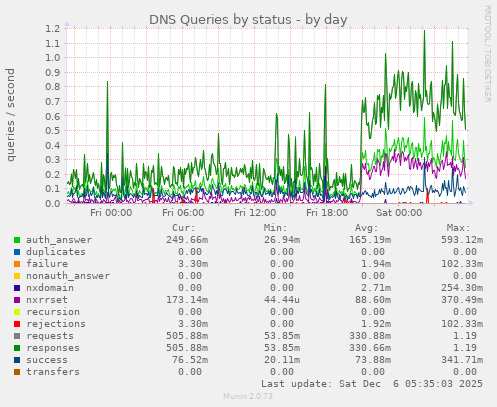The width and height of the screenshot is (497, 407).
Task: Click auth_answer max value 593.12m
Action: click(462, 240)
